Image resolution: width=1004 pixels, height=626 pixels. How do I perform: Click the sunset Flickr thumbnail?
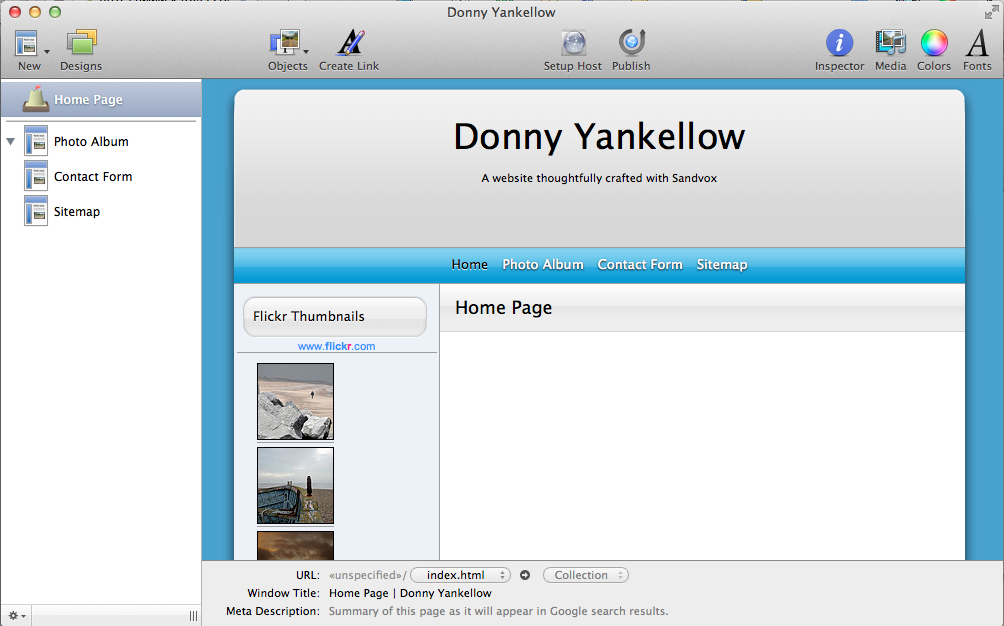(295, 545)
